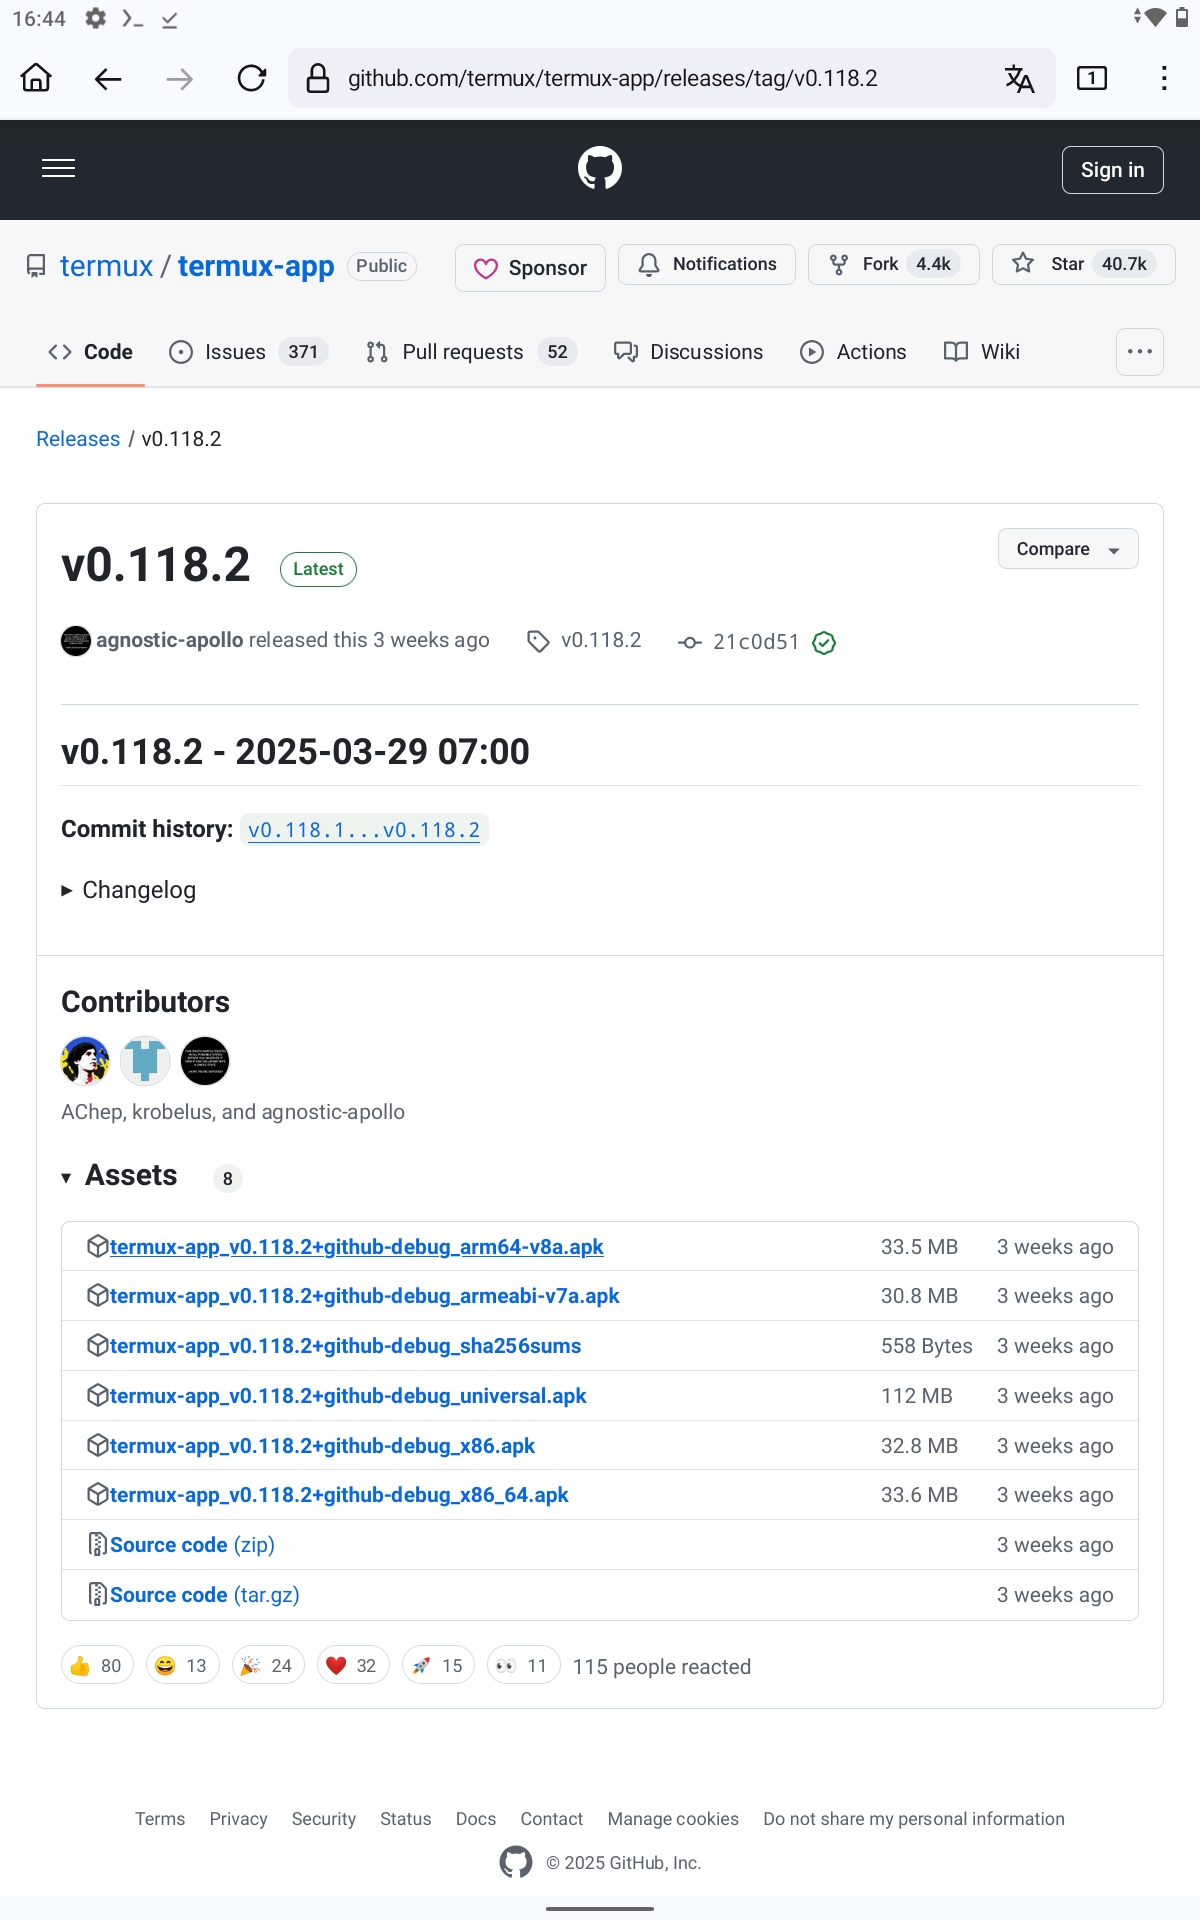The width and height of the screenshot is (1200, 1920).
Task: Click the Sponsor heart button
Action: pyautogui.click(x=530, y=268)
